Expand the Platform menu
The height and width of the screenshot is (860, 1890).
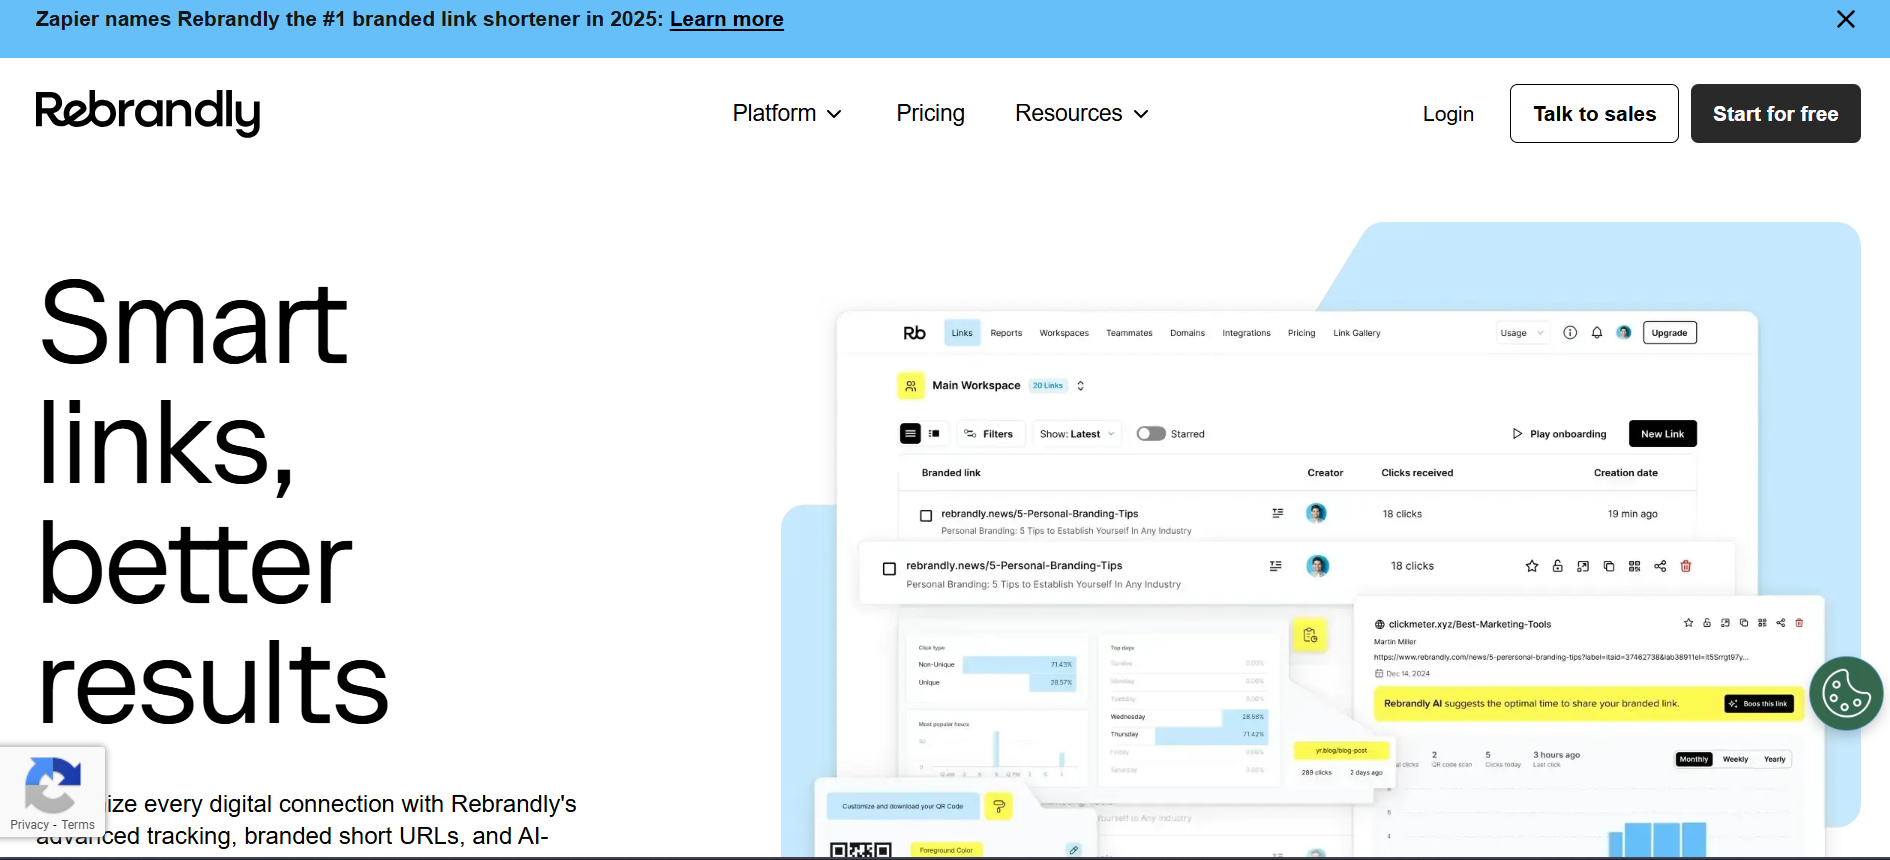tap(787, 114)
